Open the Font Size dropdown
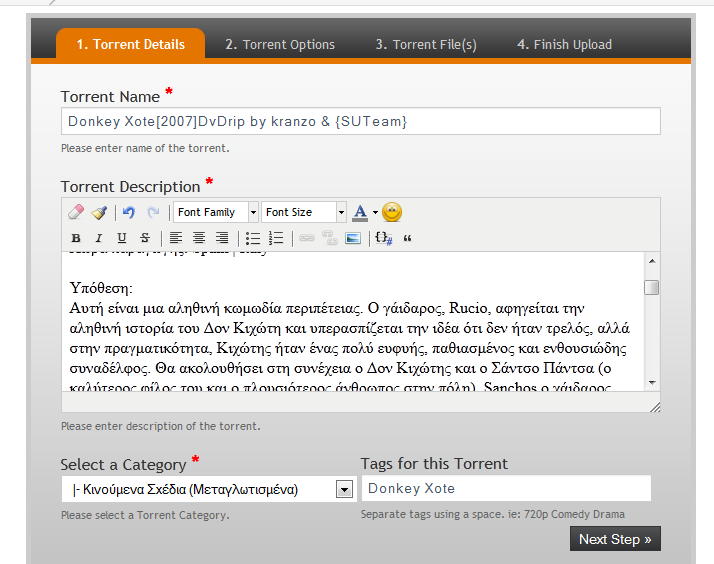This screenshot has height=564, width=714. pos(304,212)
